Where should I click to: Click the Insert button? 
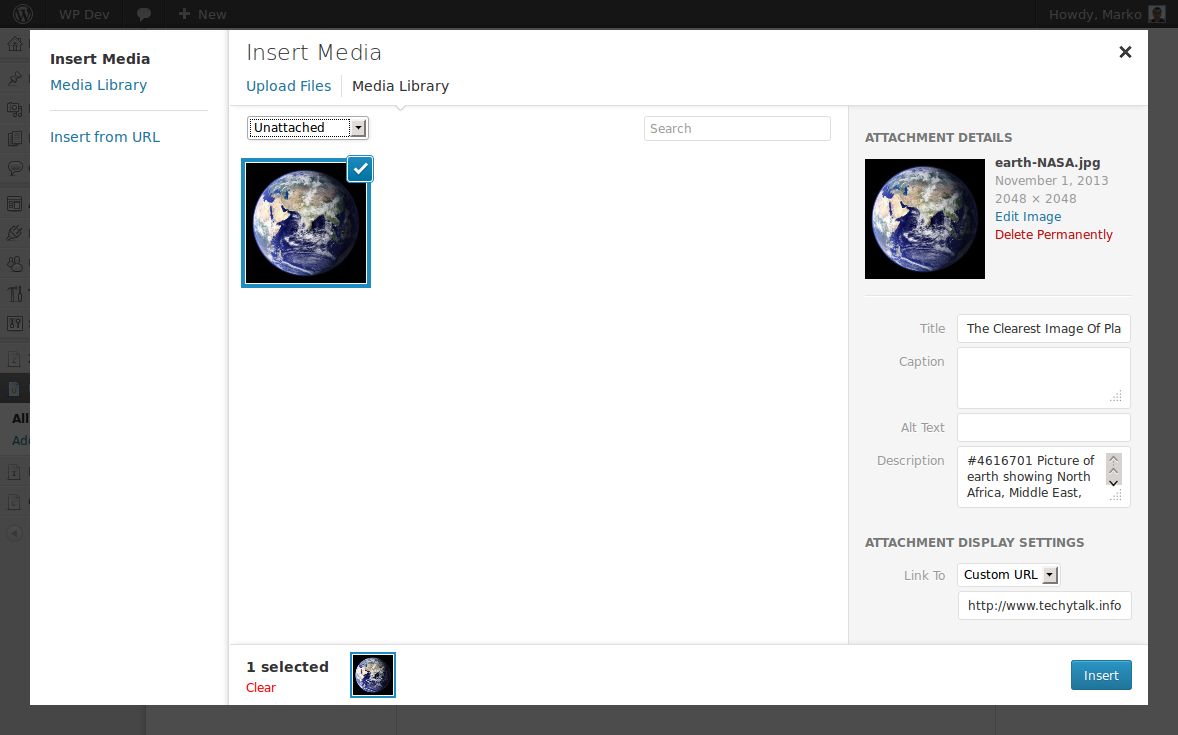click(x=1101, y=675)
